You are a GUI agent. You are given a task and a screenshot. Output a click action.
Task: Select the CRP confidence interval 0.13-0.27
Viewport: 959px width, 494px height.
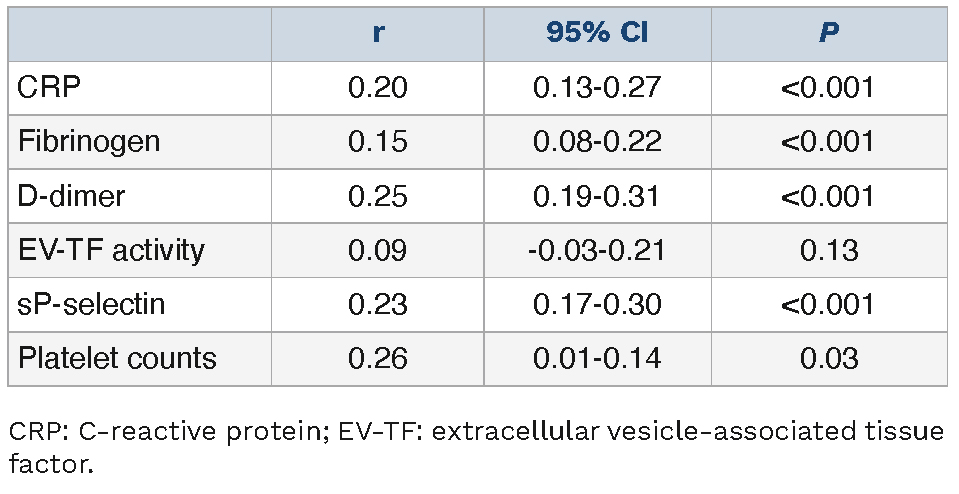[597, 88]
